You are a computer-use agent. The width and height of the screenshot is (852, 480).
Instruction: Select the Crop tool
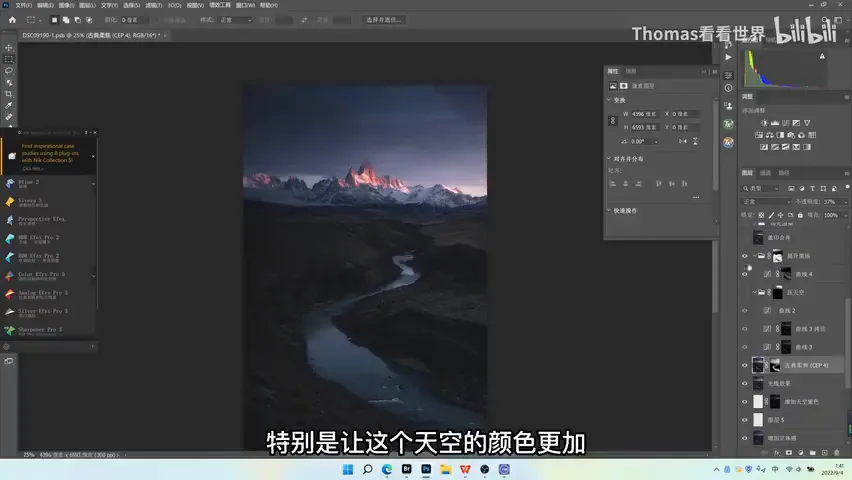[9, 94]
